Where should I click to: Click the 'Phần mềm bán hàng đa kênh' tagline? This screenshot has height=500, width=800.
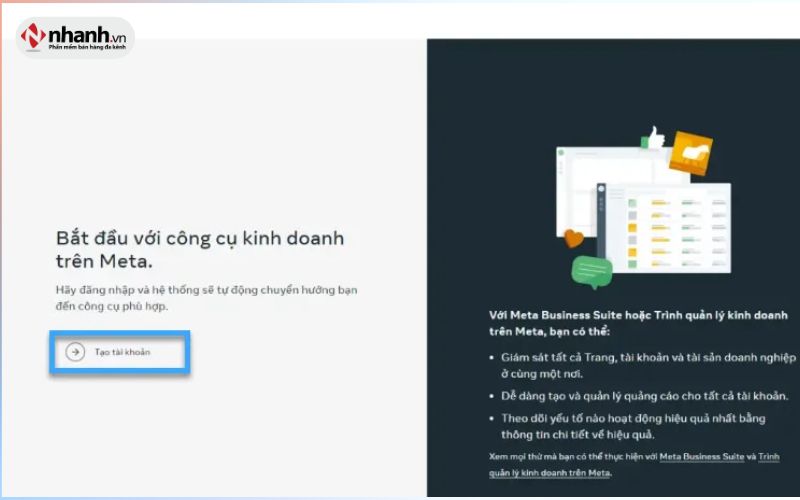click(87, 47)
